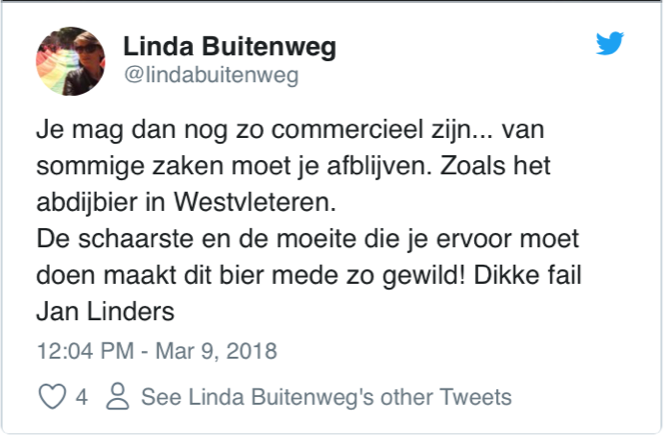The image size is (665, 438).
Task: Click the Twitter bird logo
Action: (609, 43)
